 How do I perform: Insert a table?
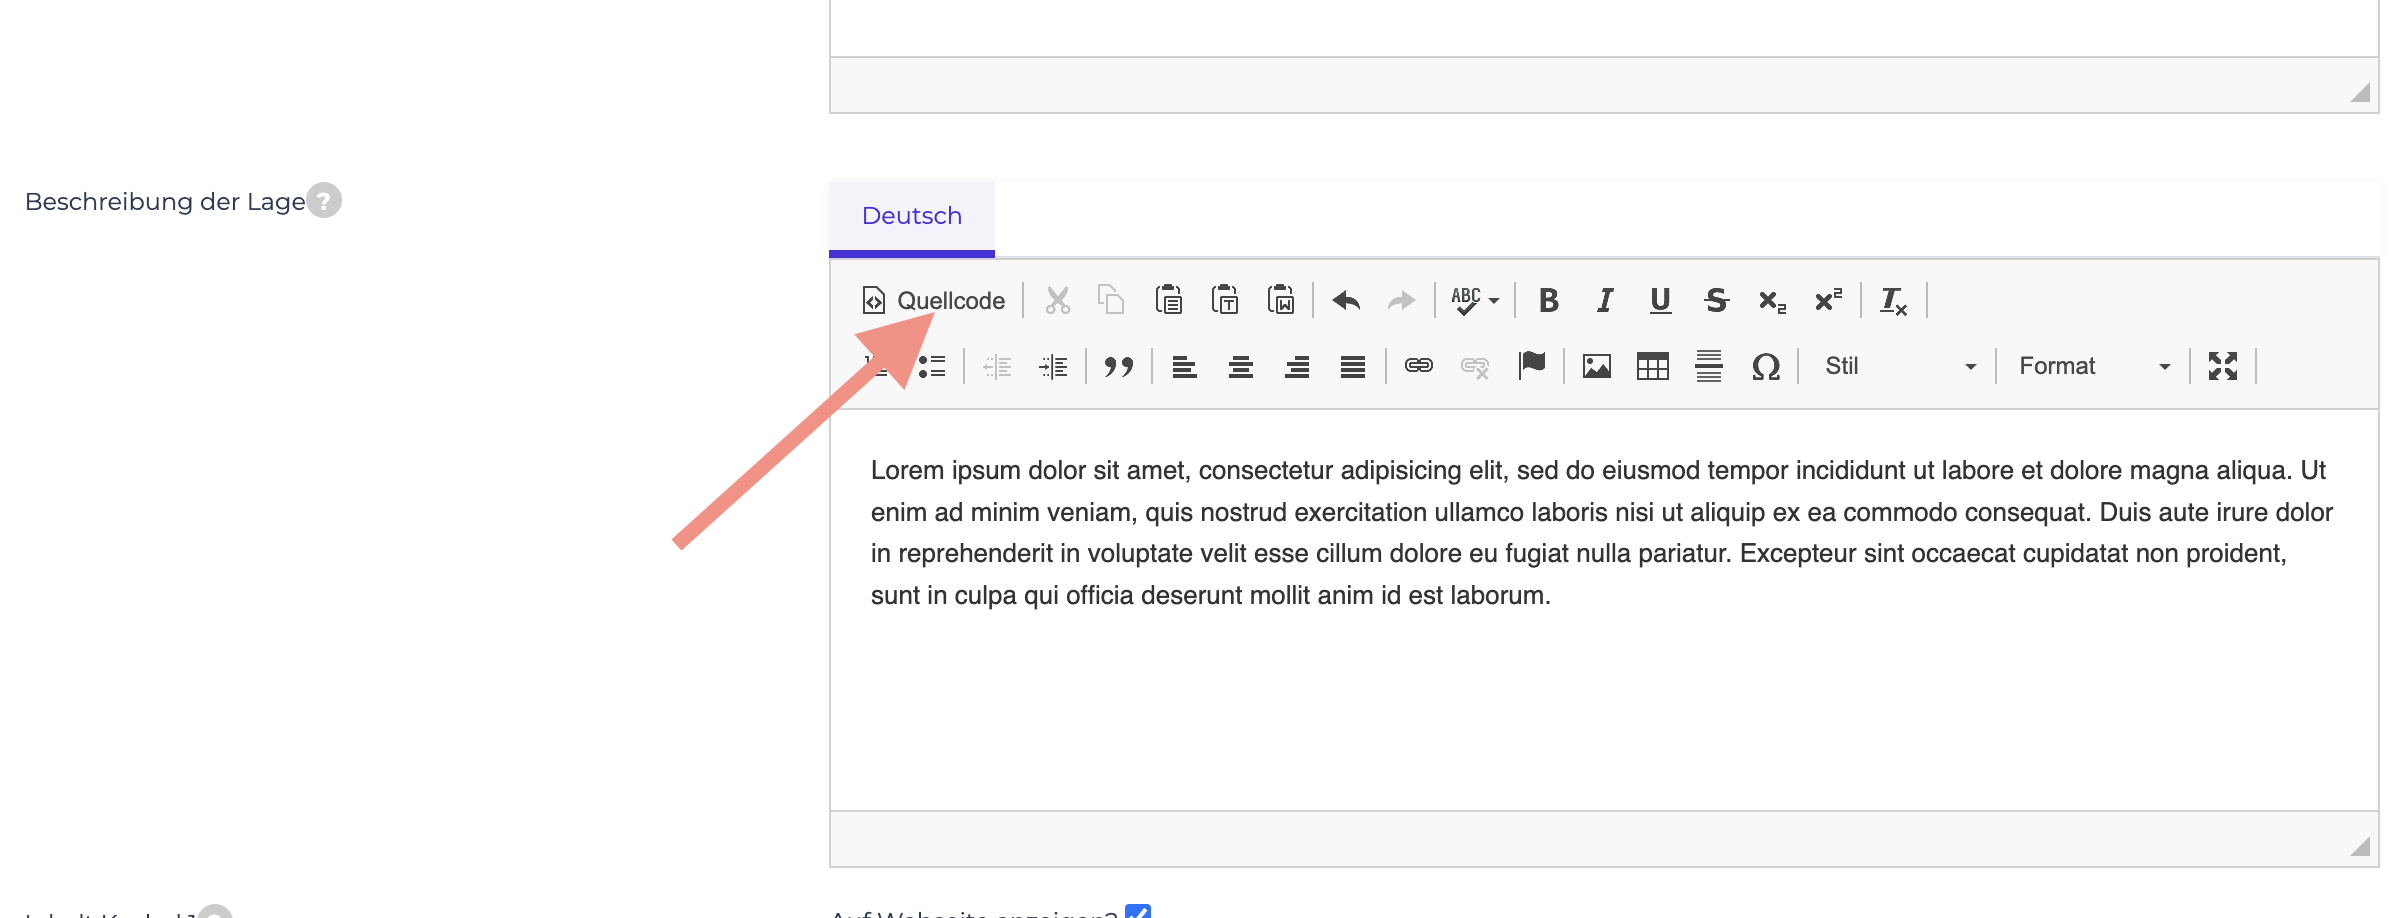pyautogui.click(x=1652, y=366)
